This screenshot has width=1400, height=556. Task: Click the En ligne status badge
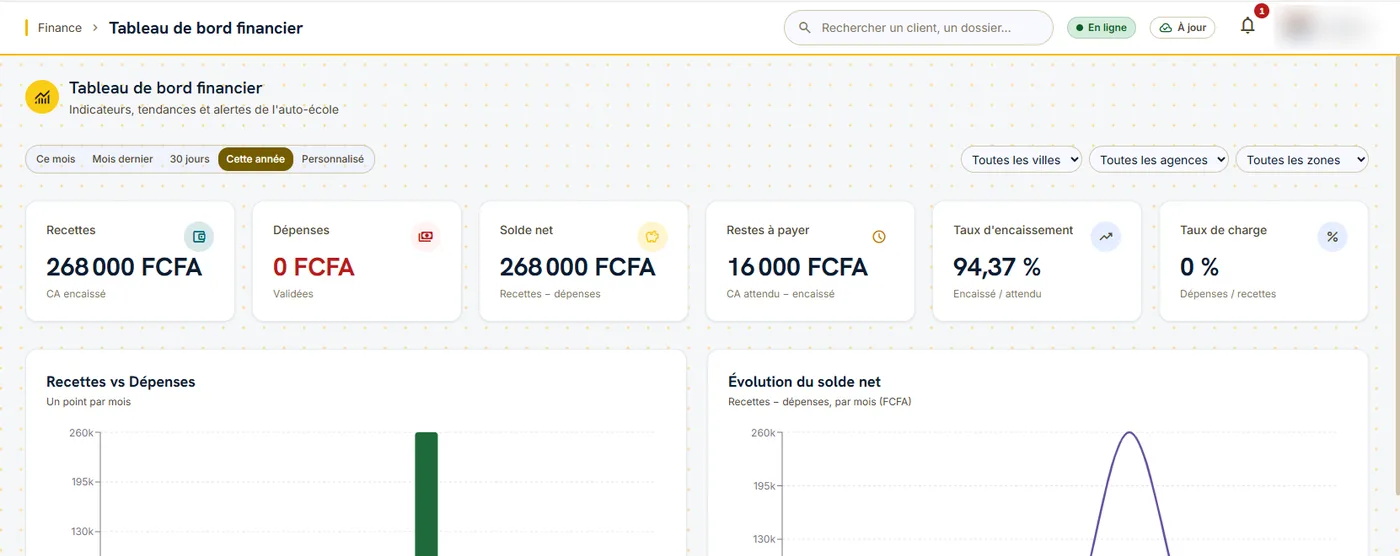pyautogui.click(x=1102, y=28)
